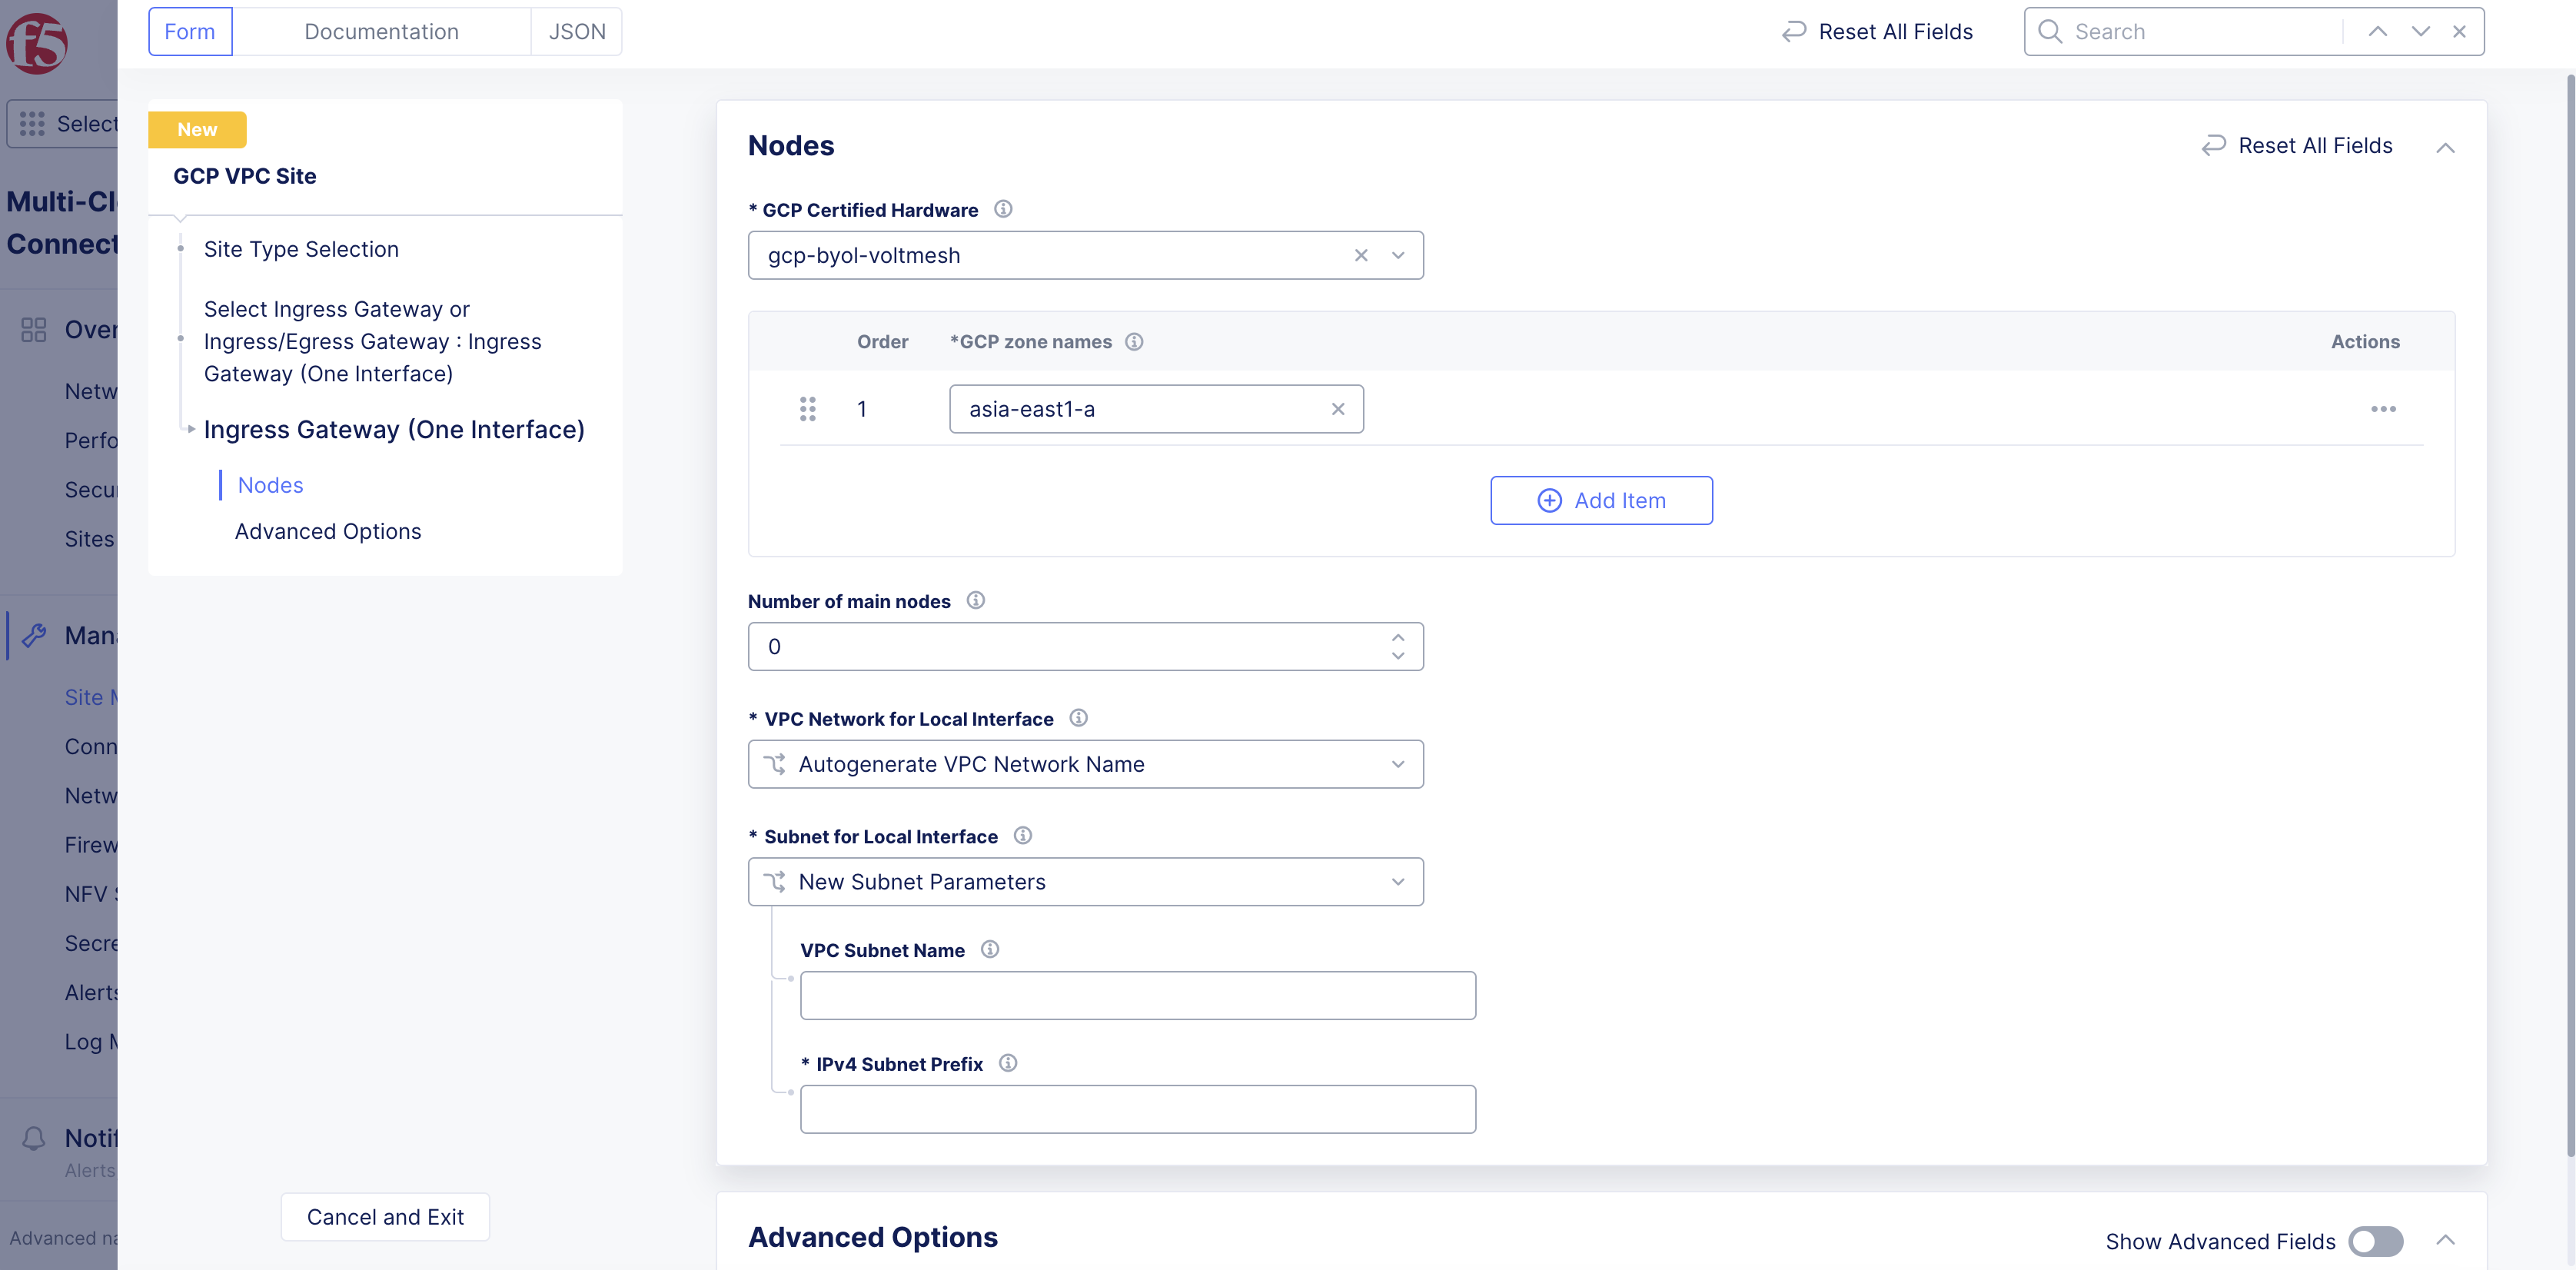Click Cancel and Exit button
The width and height of the screenshot is (2576, 1270).
click(x=385, y=1217)
